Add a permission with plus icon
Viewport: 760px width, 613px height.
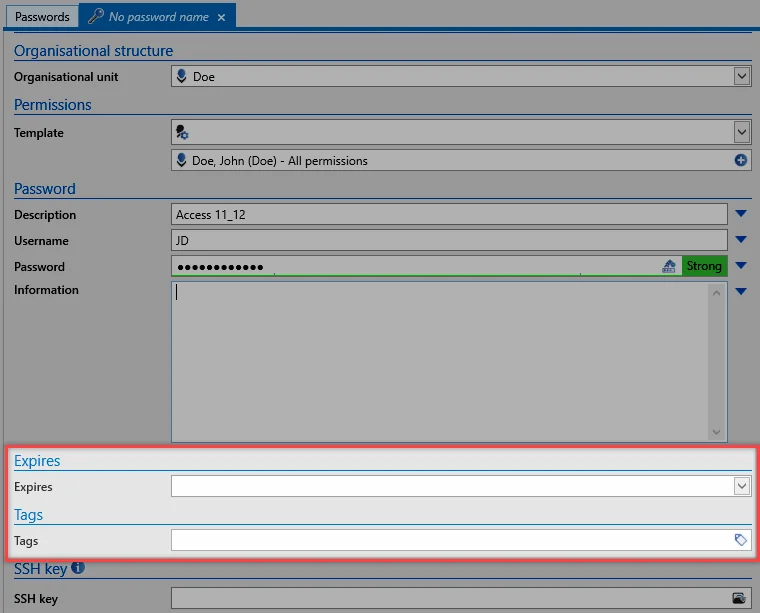[740, 160]
